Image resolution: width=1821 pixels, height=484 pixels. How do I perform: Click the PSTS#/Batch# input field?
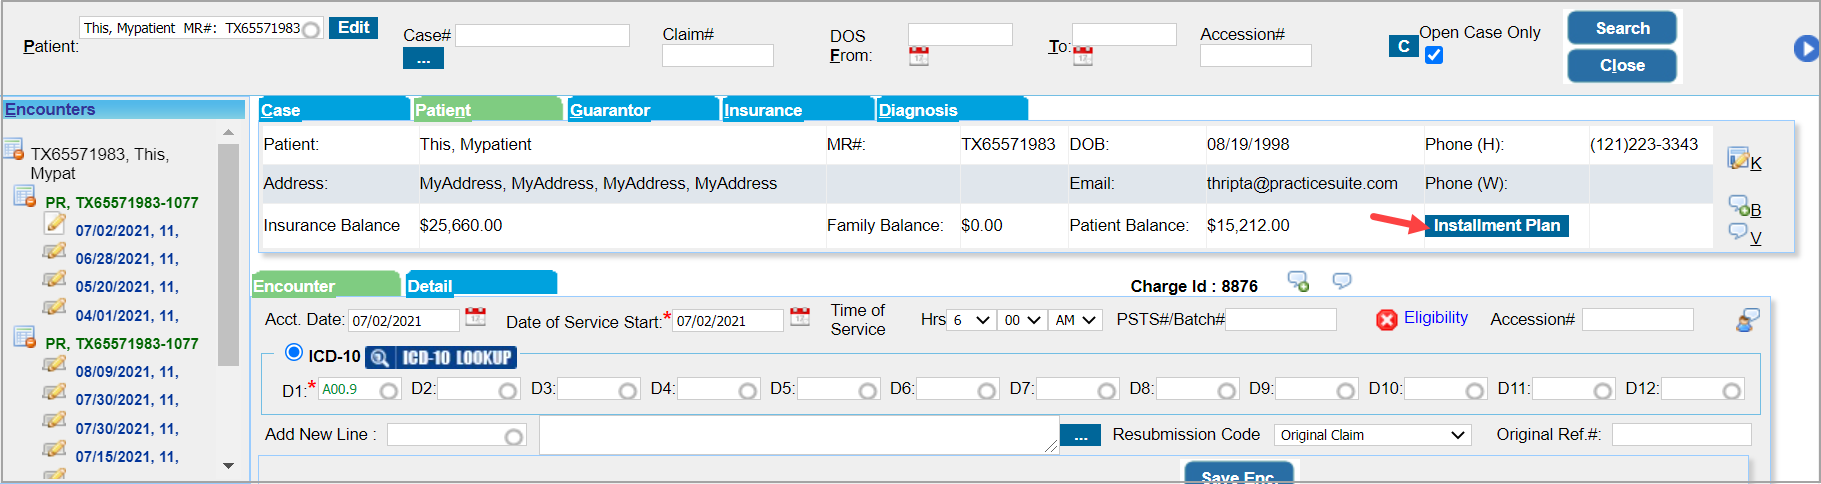(x=1281, y=320)
